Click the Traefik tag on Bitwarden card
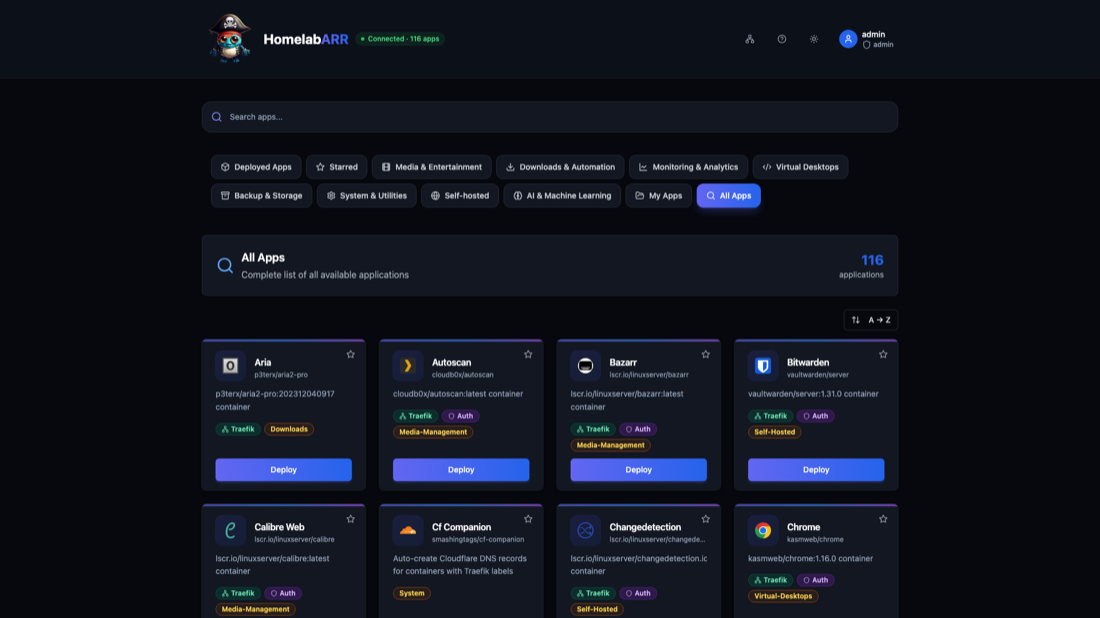 click(x=770, y=416)
